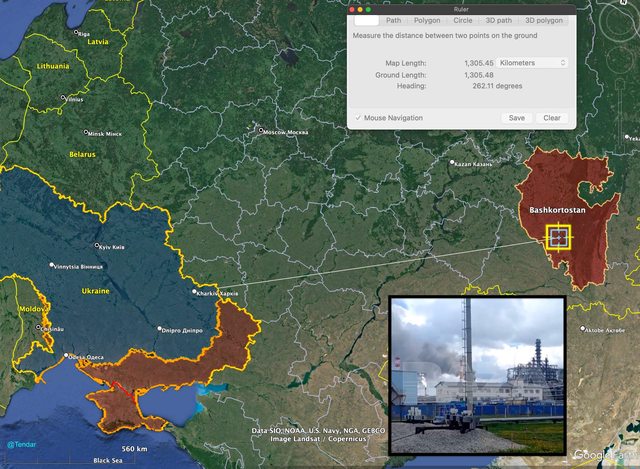Viewport: 640px width, 469px height.
Task: Select the Aktobe placemark icon
Action: click(582, 329)
